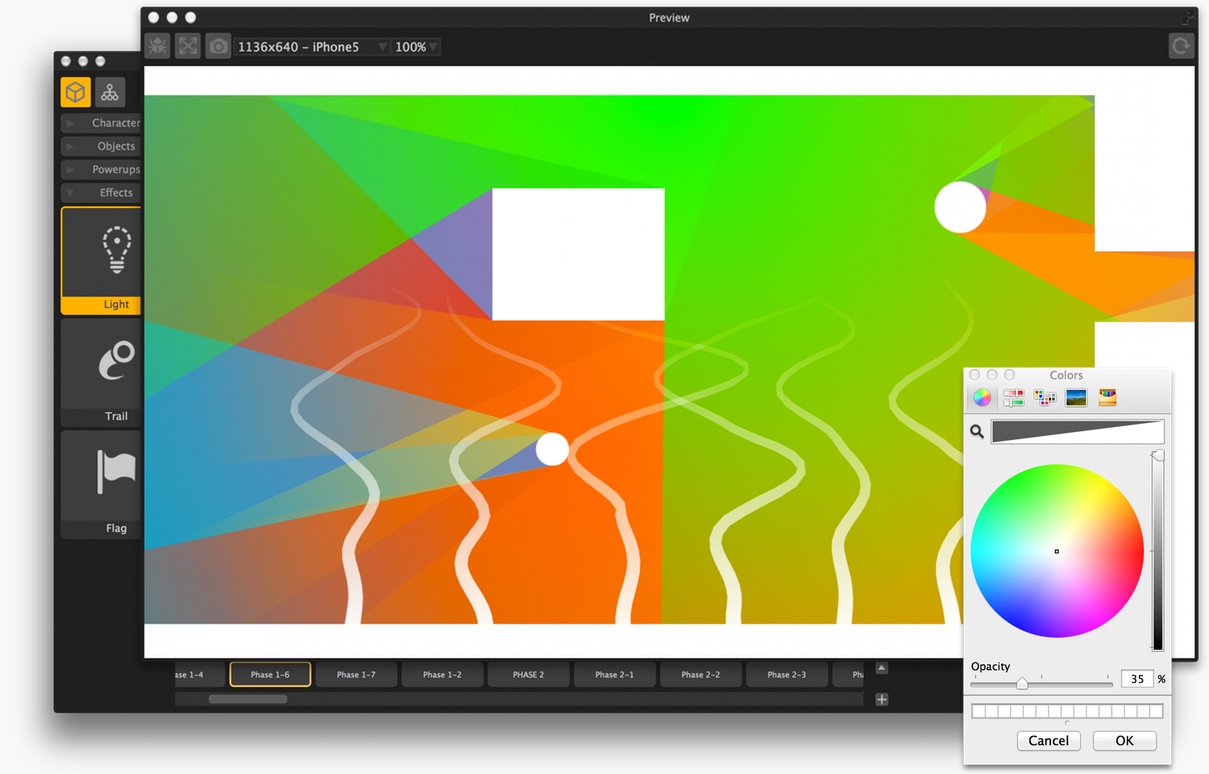Collapse the Effects section
1209x774 pixels.
[x=102, y=193]
